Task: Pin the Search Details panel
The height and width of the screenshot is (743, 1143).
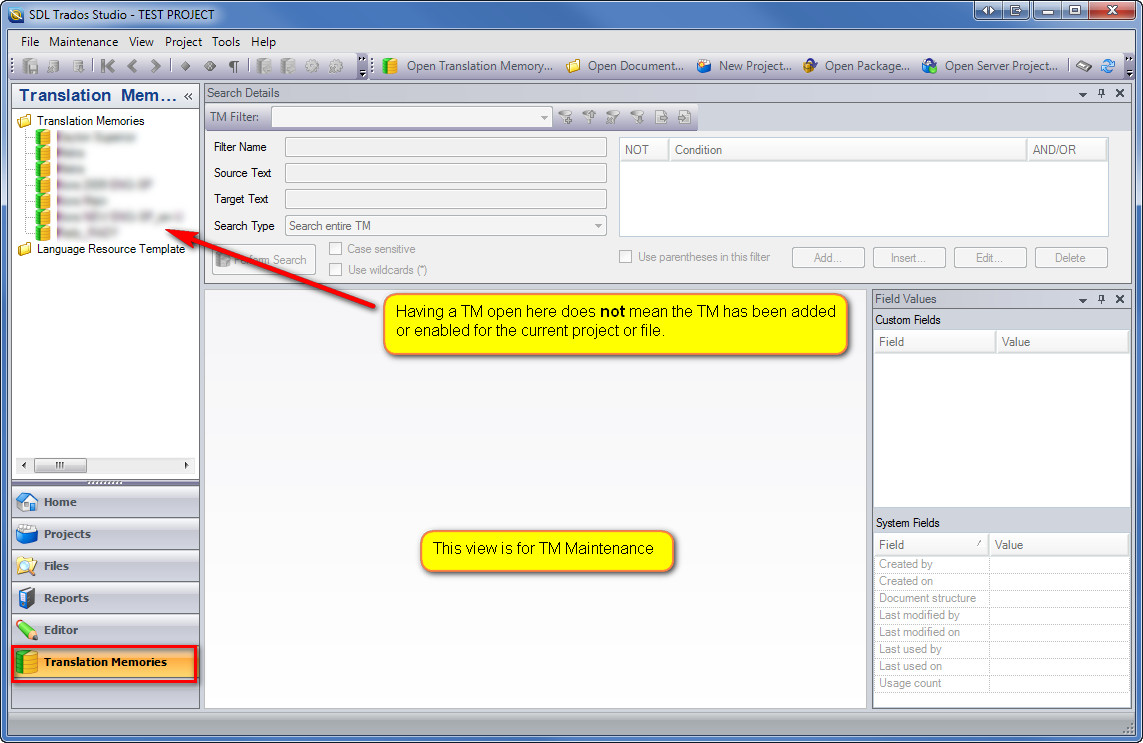Action: point(1101,93)
